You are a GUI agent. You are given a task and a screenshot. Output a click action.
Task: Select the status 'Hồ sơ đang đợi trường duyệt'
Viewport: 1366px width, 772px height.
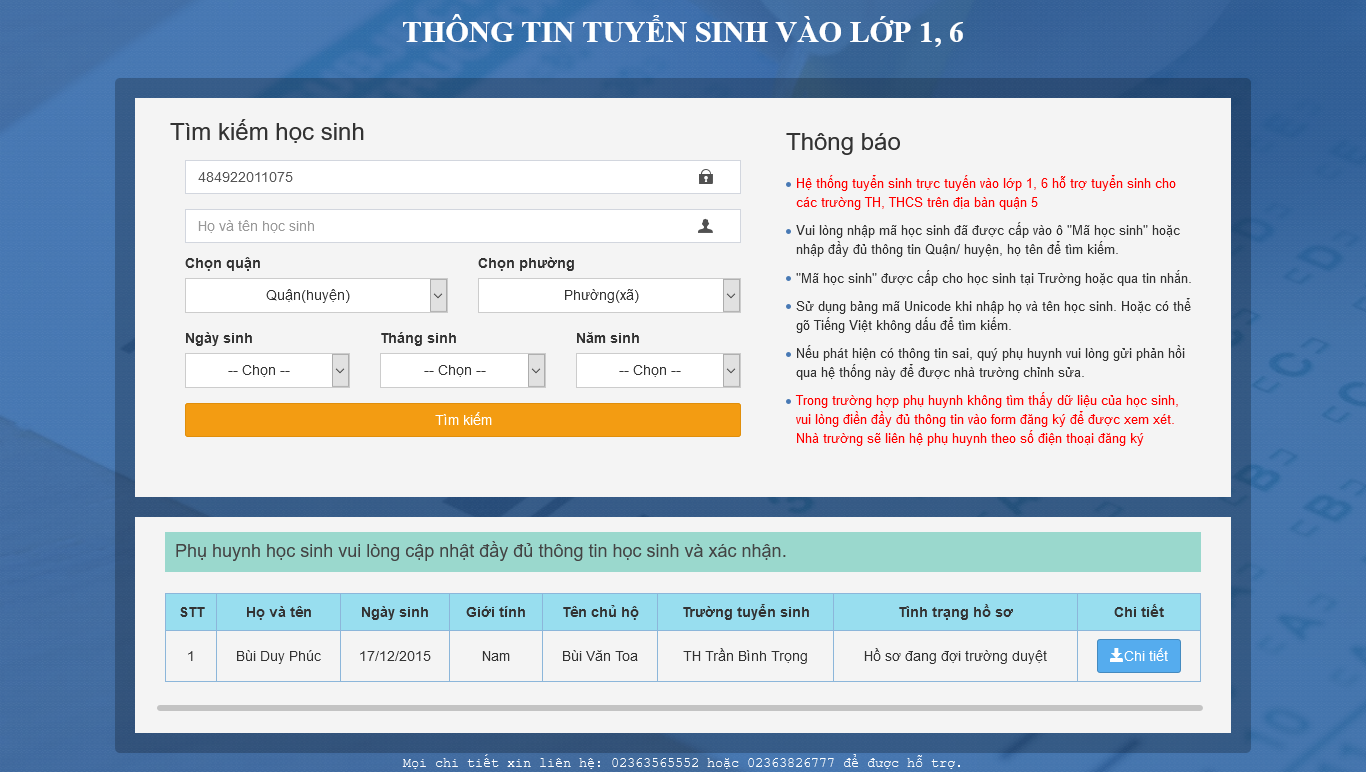956,656
